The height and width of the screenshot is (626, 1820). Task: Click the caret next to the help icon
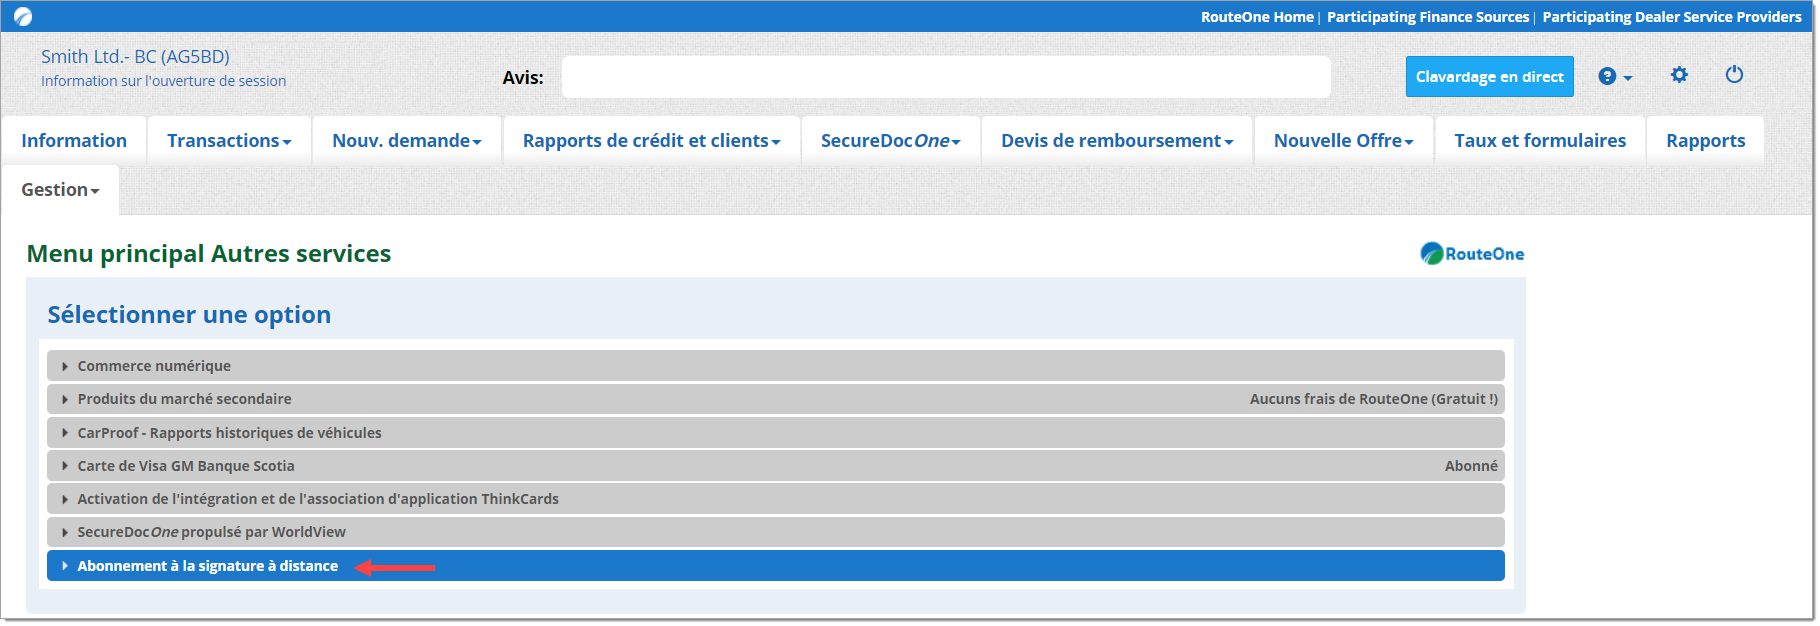pos(1628,78)
